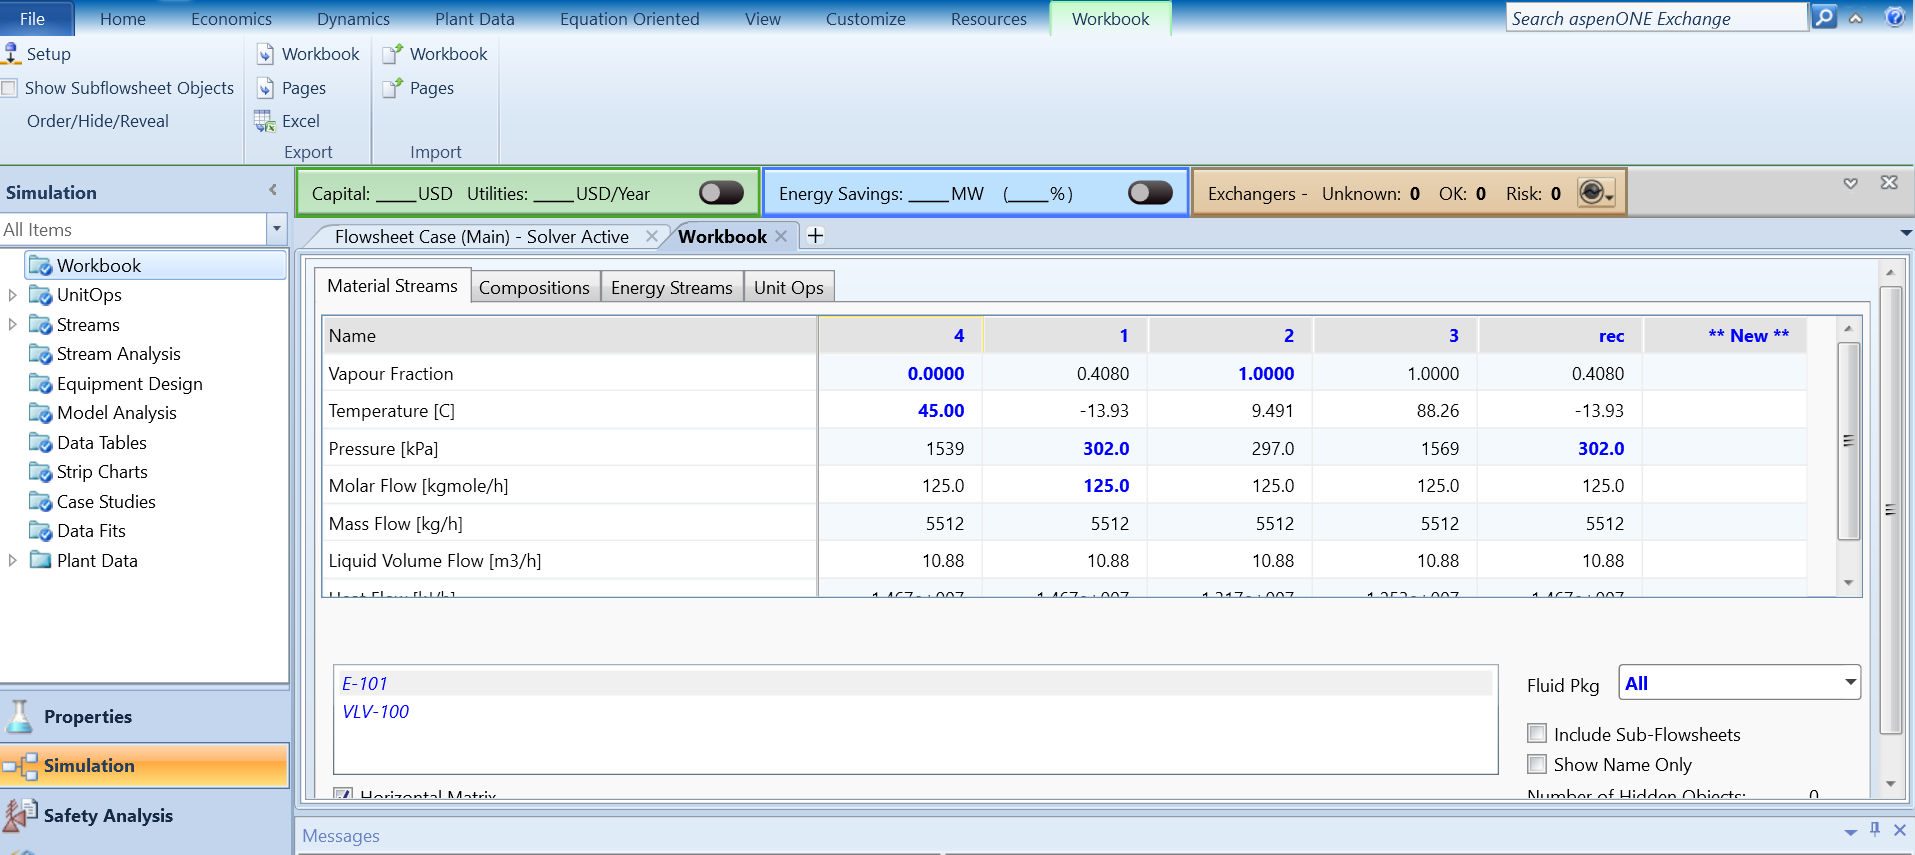This screenshot has width=1915, height=855.
Task: Select the Compositions workbook tab
Action: tap(534, 287)
